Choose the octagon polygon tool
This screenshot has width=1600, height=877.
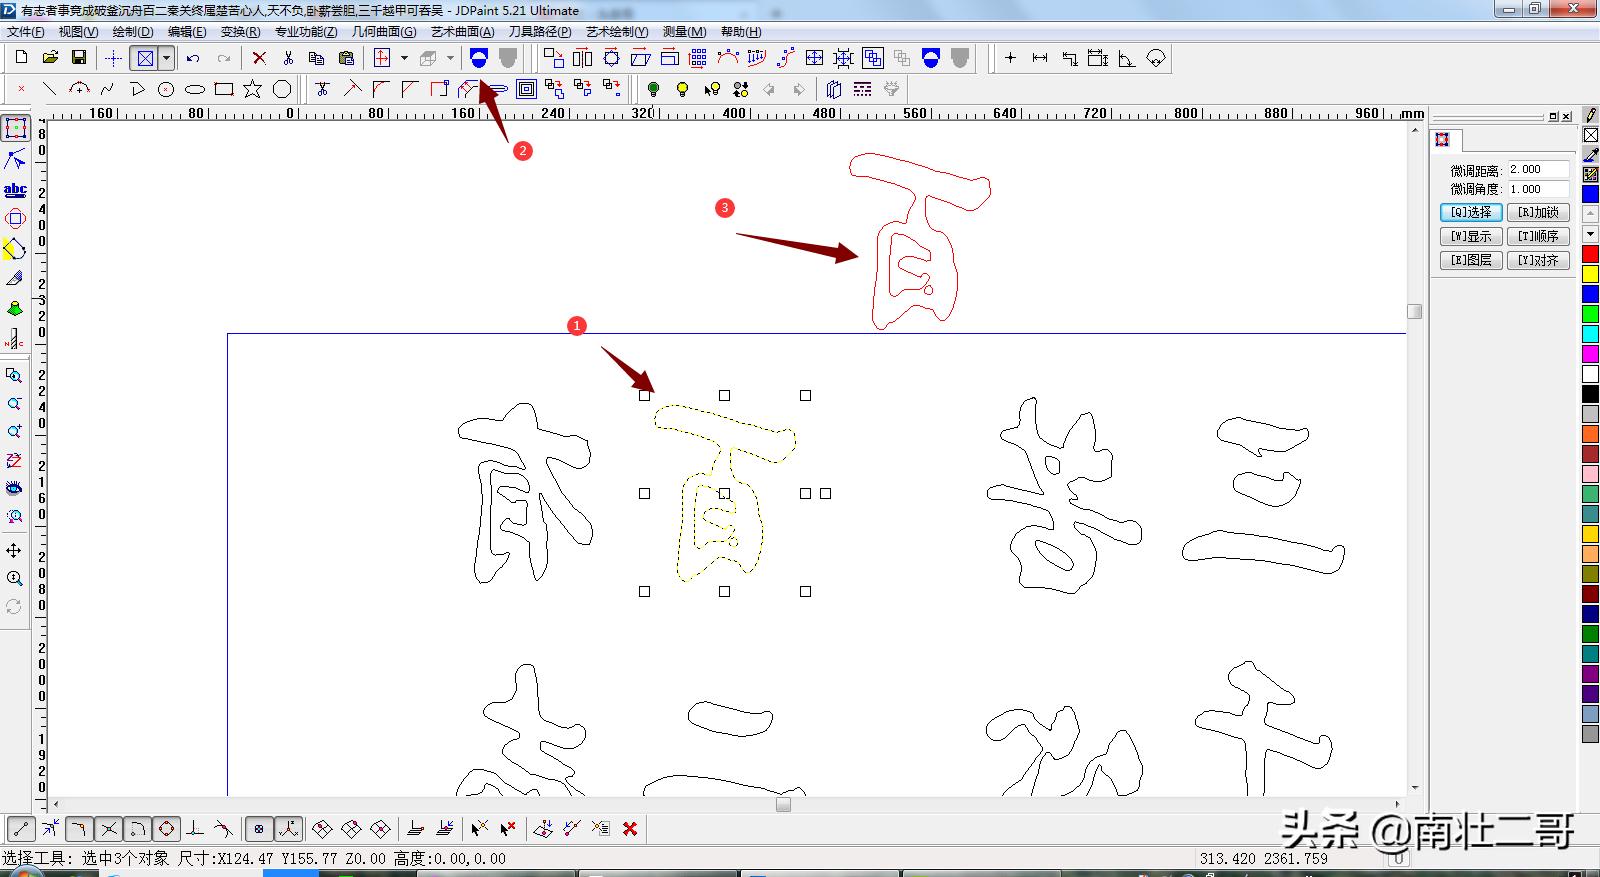(x=282, y=89)
